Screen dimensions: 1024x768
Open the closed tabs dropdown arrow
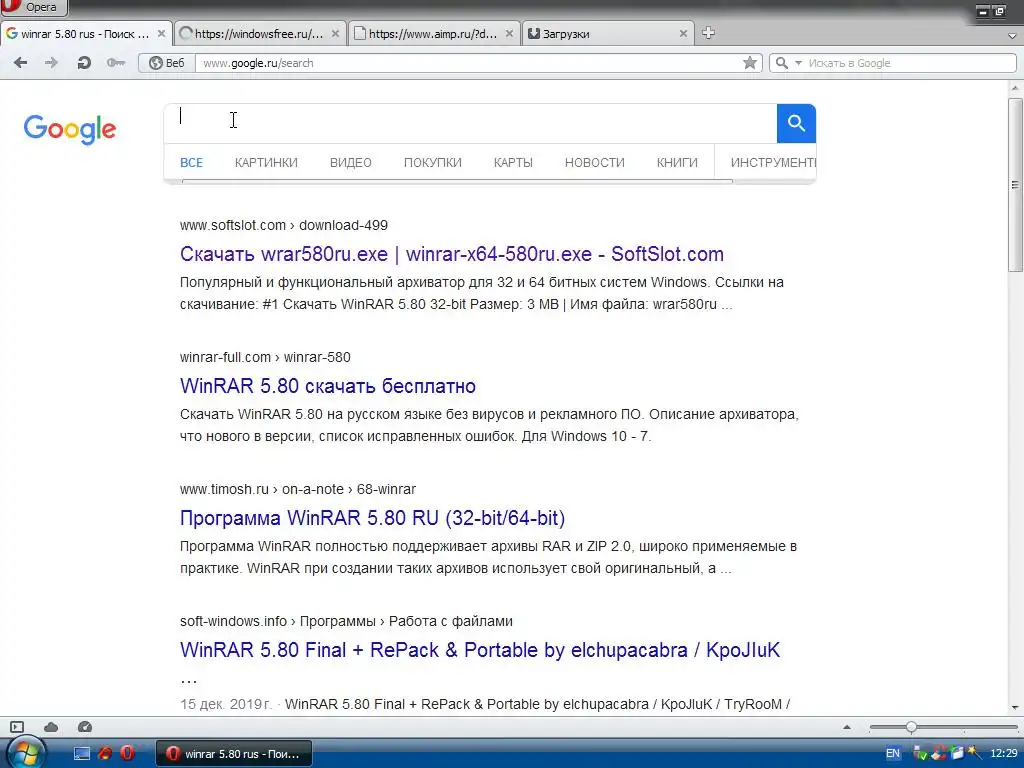[x=1012, y=37]
